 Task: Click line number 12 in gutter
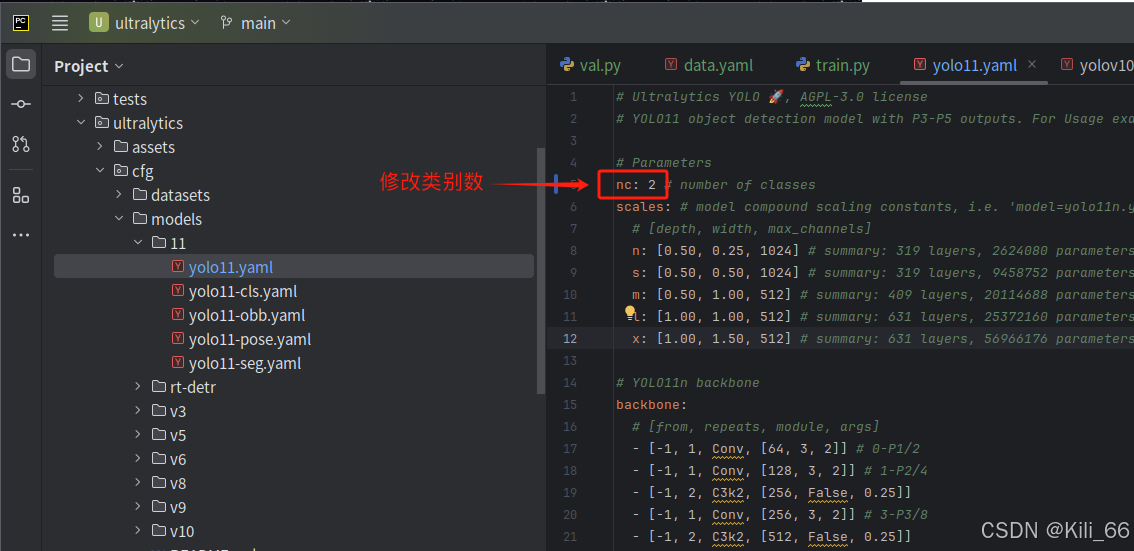tap(570, 338)
